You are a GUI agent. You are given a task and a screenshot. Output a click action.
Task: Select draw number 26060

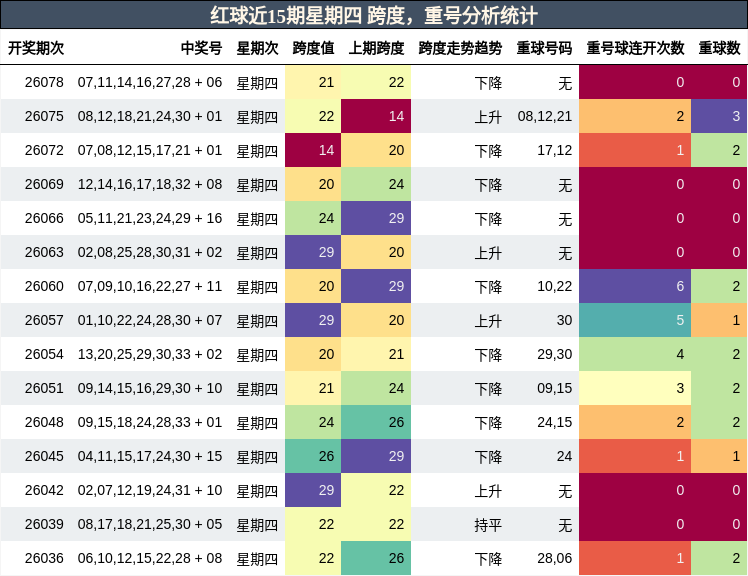pos(44,286)
